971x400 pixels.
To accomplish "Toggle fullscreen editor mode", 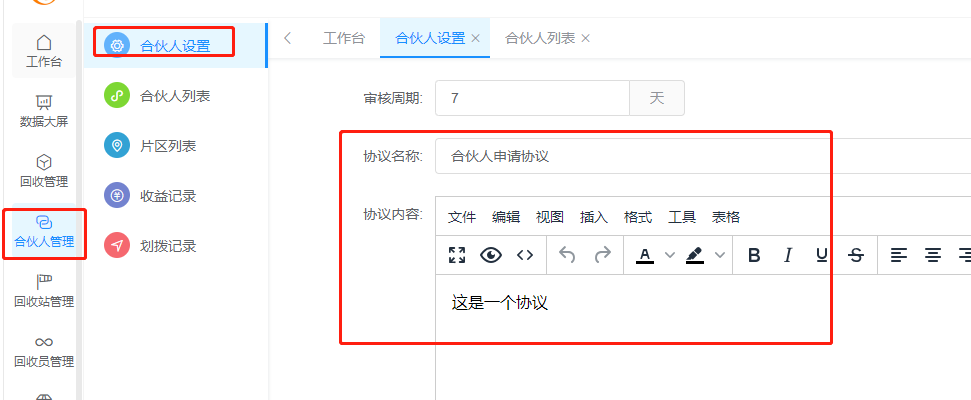I will [x=457, y=255].
